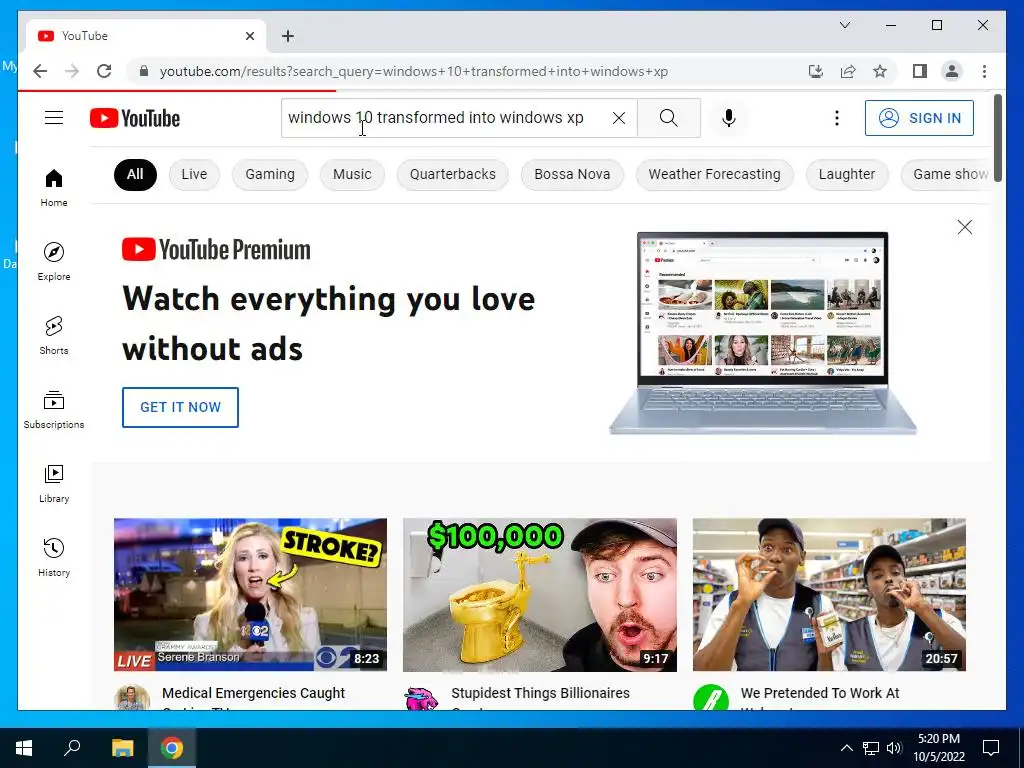Select the Weather Forecasting chip

point(714,174)
